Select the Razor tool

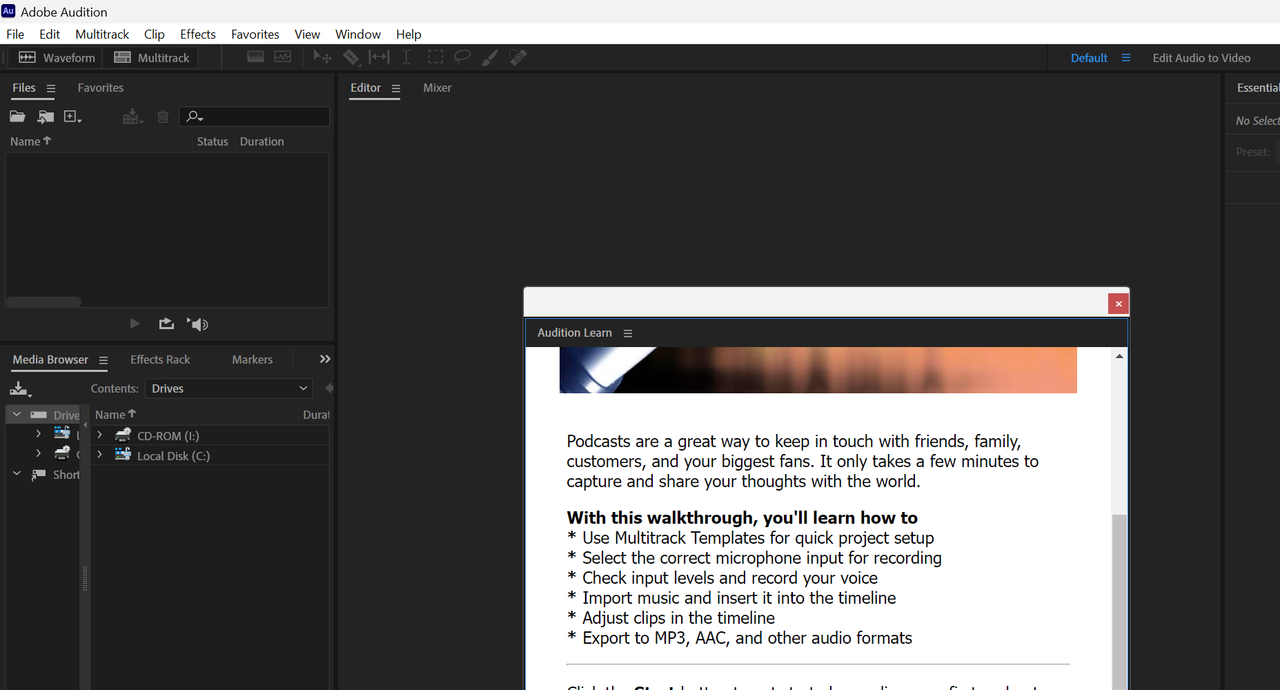coord(351,58)
